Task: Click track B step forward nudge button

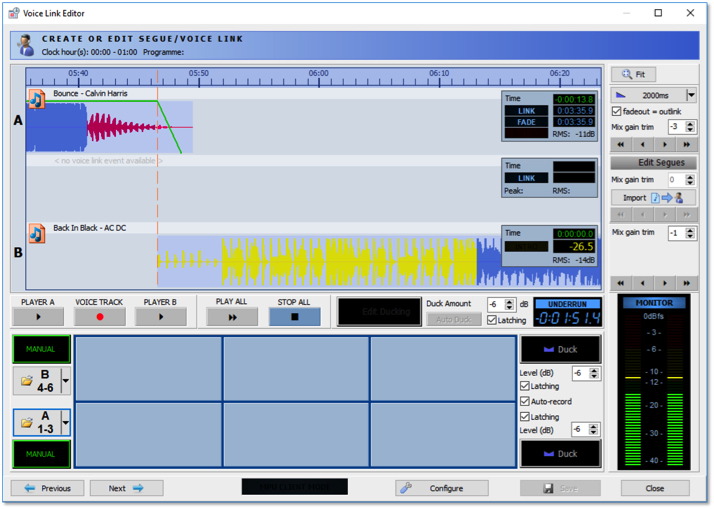Action: click(665, 283)
